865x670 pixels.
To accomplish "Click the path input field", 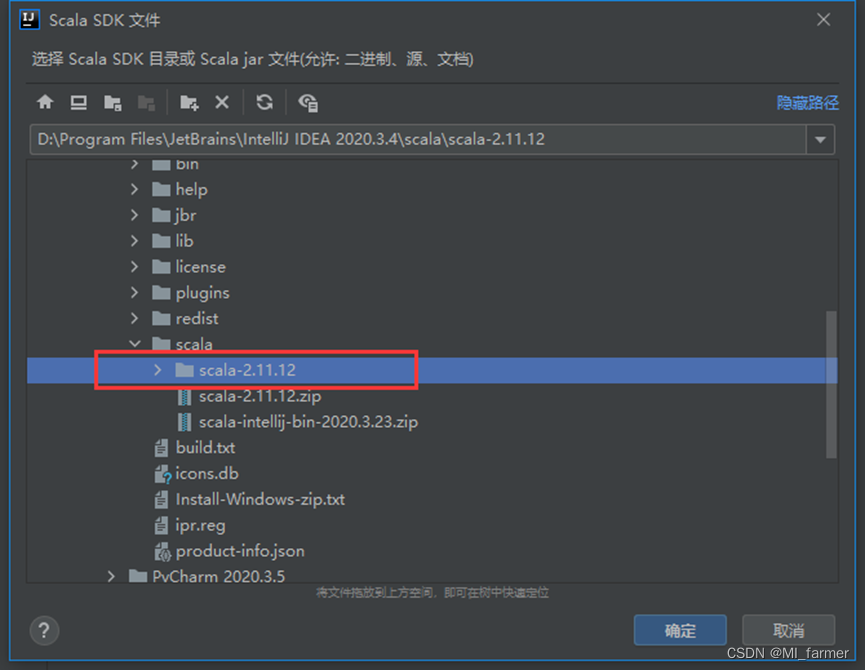I will coord(400,139).
